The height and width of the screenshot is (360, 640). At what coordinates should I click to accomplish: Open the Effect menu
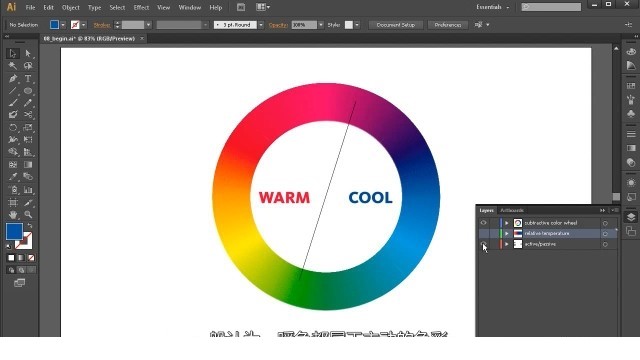click(x=141, y=7)
